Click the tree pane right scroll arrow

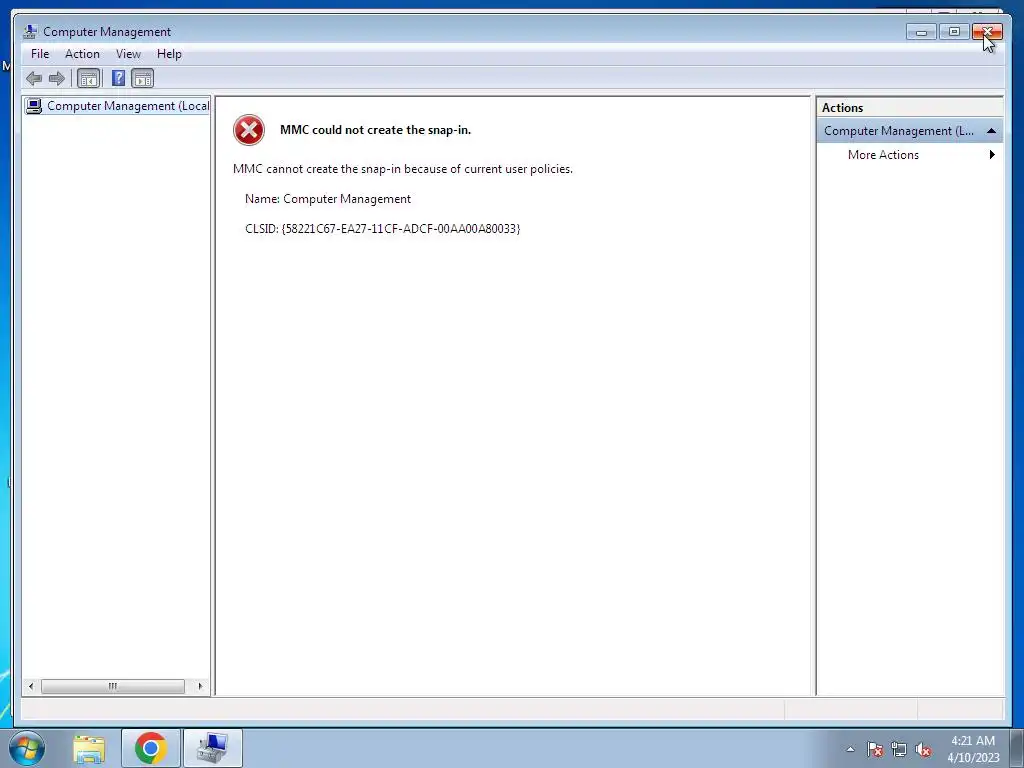tap(200, 686)
